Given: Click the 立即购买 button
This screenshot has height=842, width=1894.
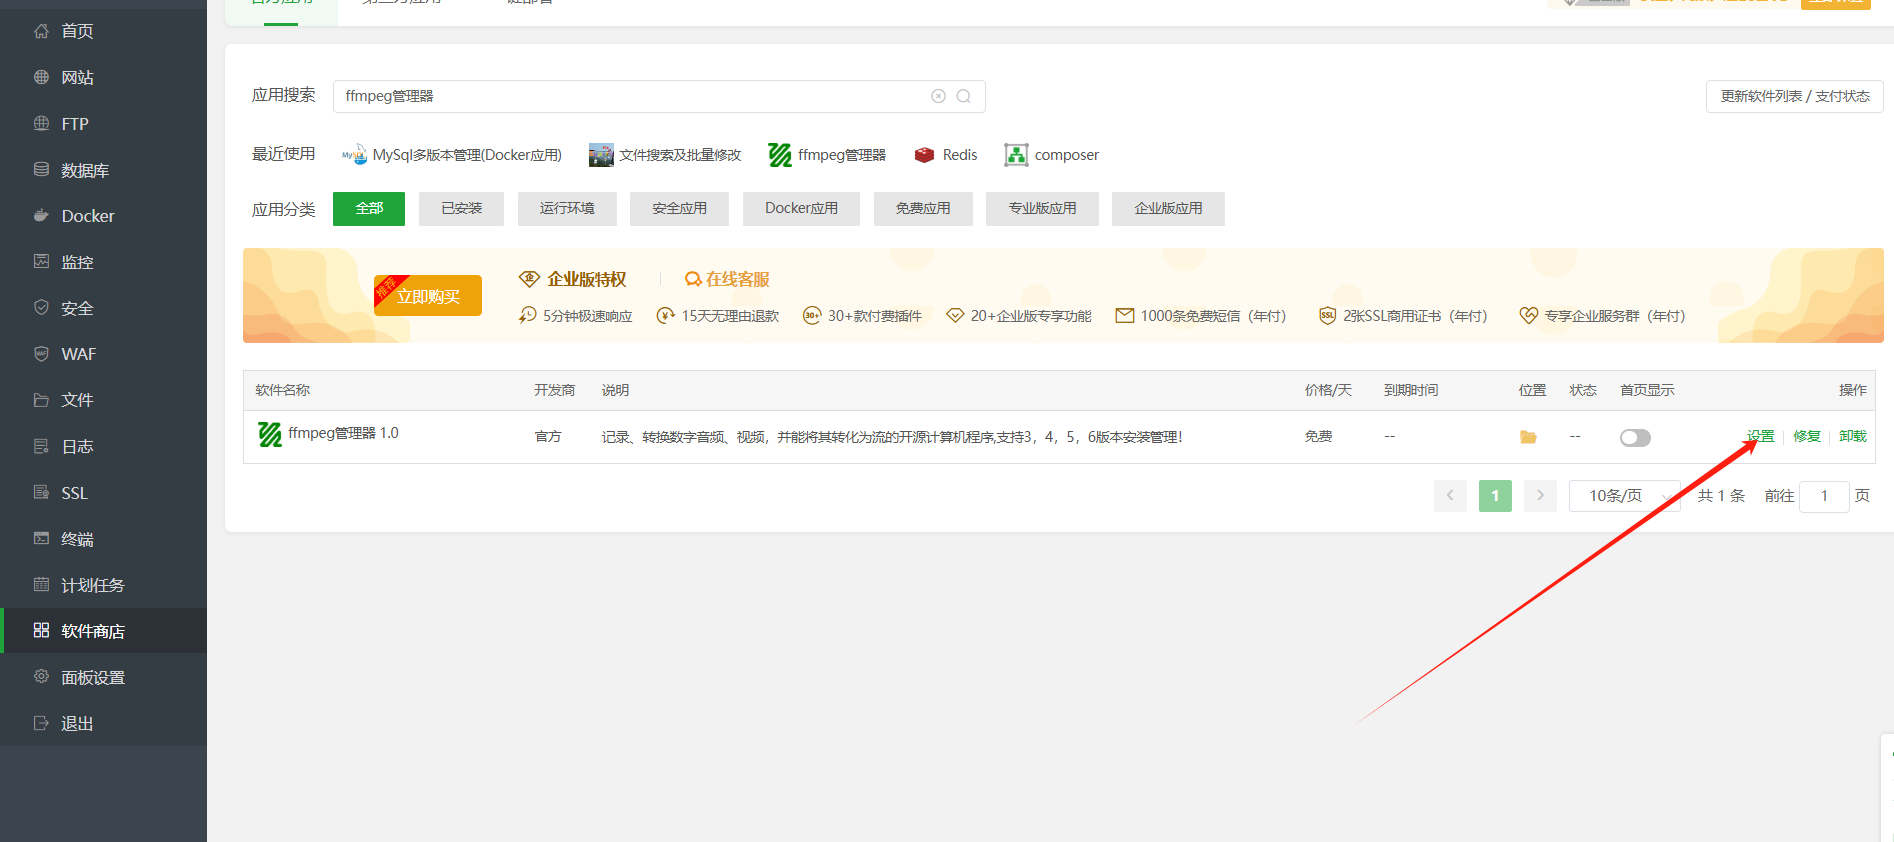Looking at the screenshot, I should 428,297.
